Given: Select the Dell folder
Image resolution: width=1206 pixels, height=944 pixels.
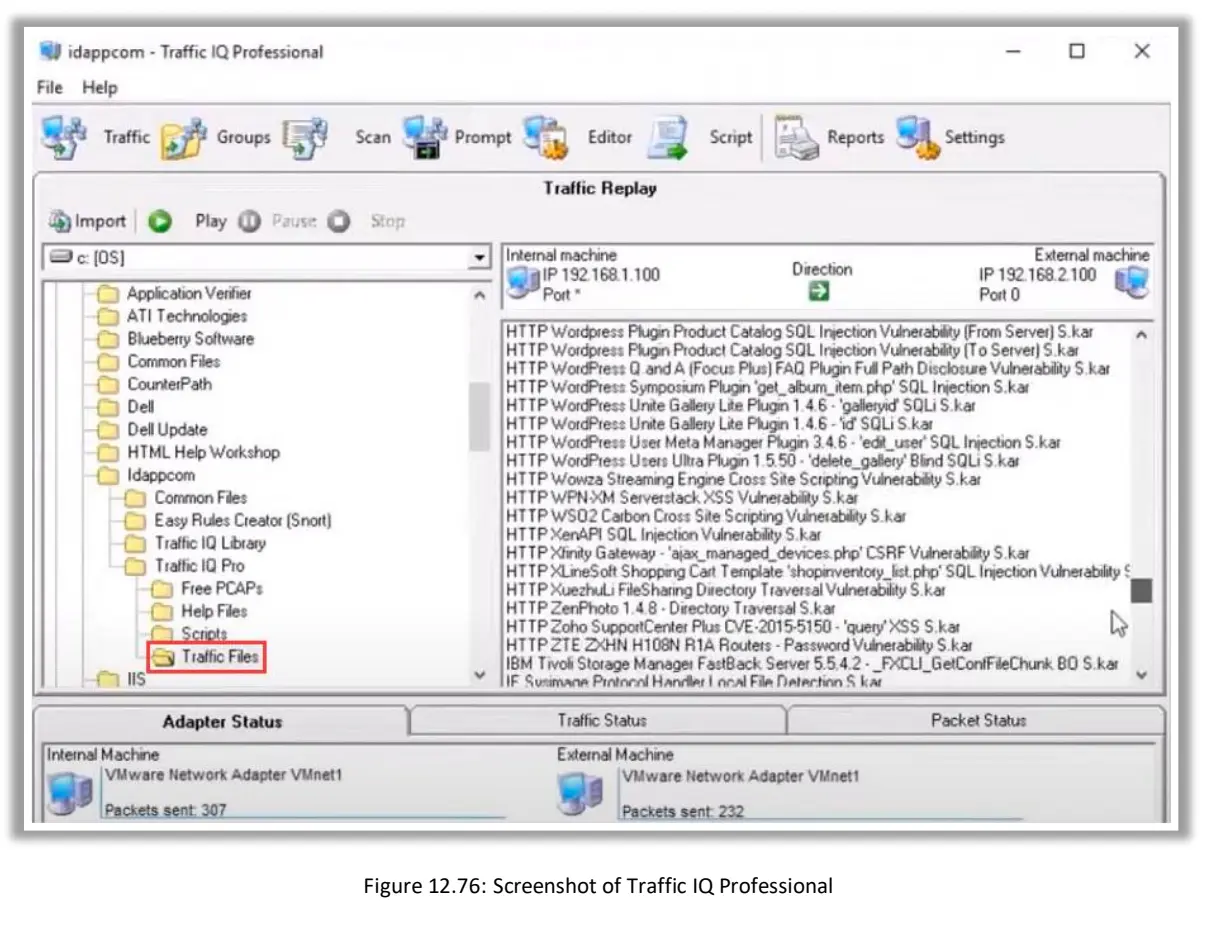Looking at the screenshot, I should 140,407.
